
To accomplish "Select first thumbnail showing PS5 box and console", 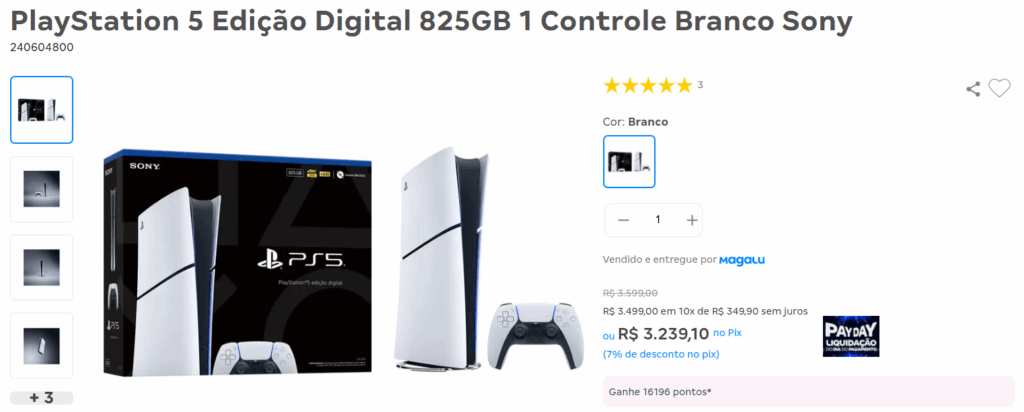I will tap(42, 110).
